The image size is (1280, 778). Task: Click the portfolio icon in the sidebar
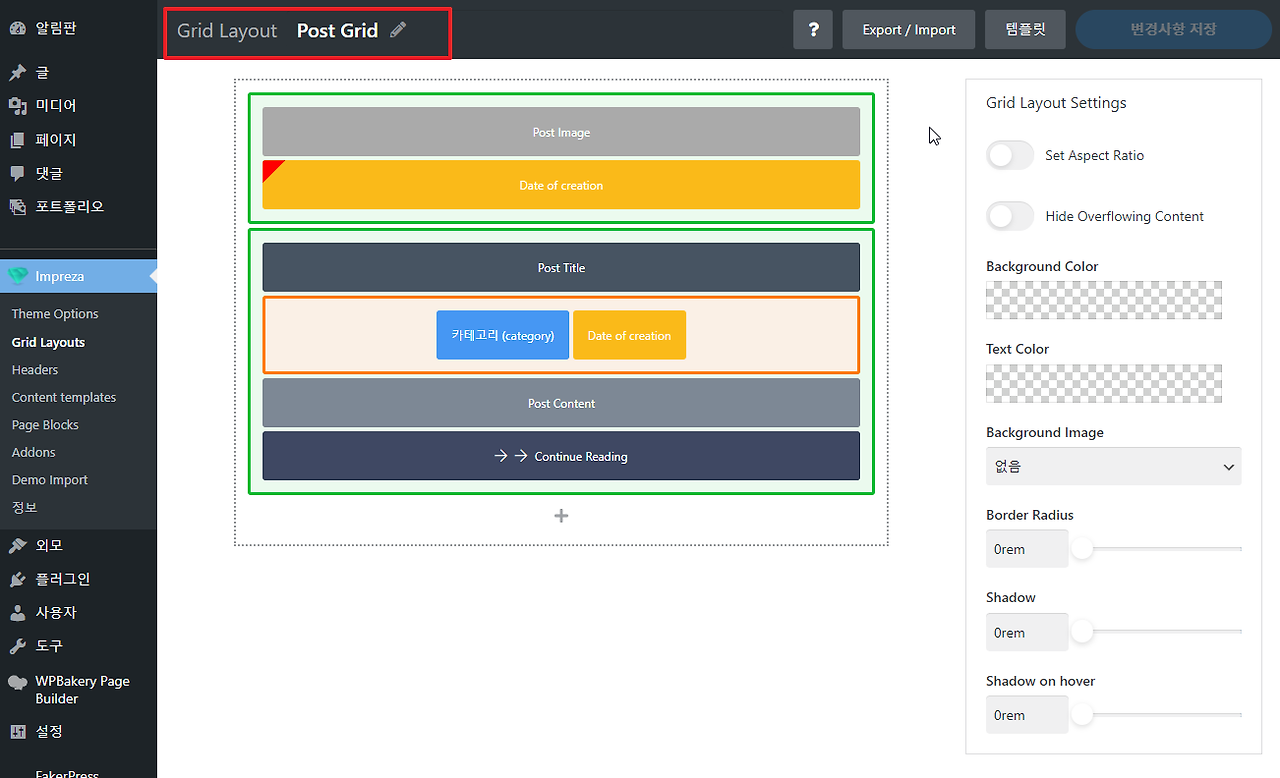[18, 207]
